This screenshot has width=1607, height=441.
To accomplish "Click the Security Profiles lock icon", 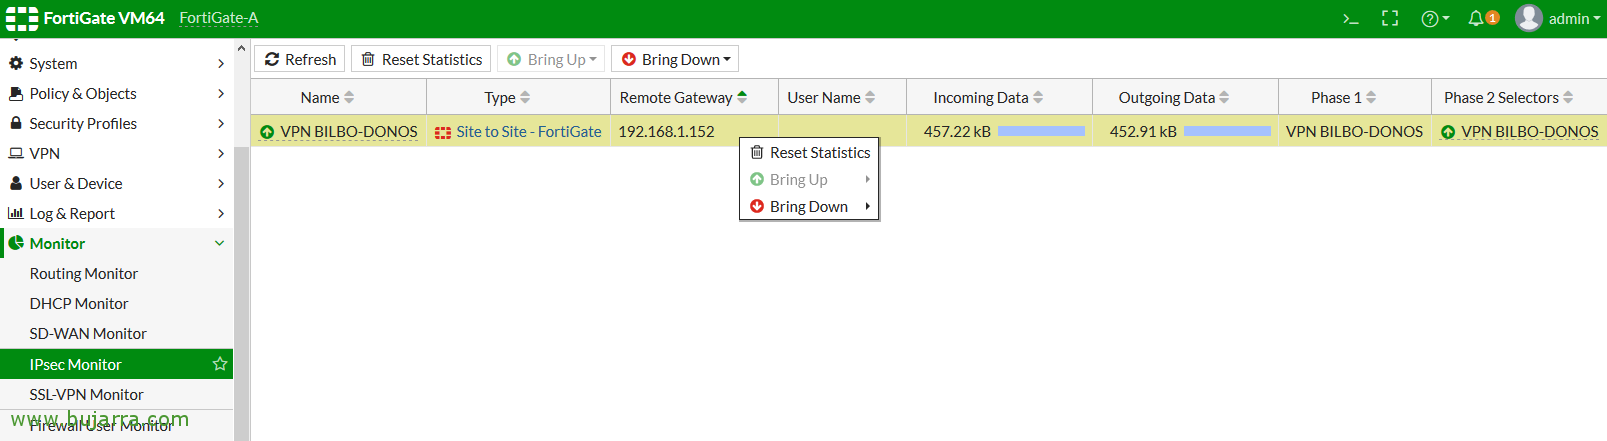I will [16, 123].
